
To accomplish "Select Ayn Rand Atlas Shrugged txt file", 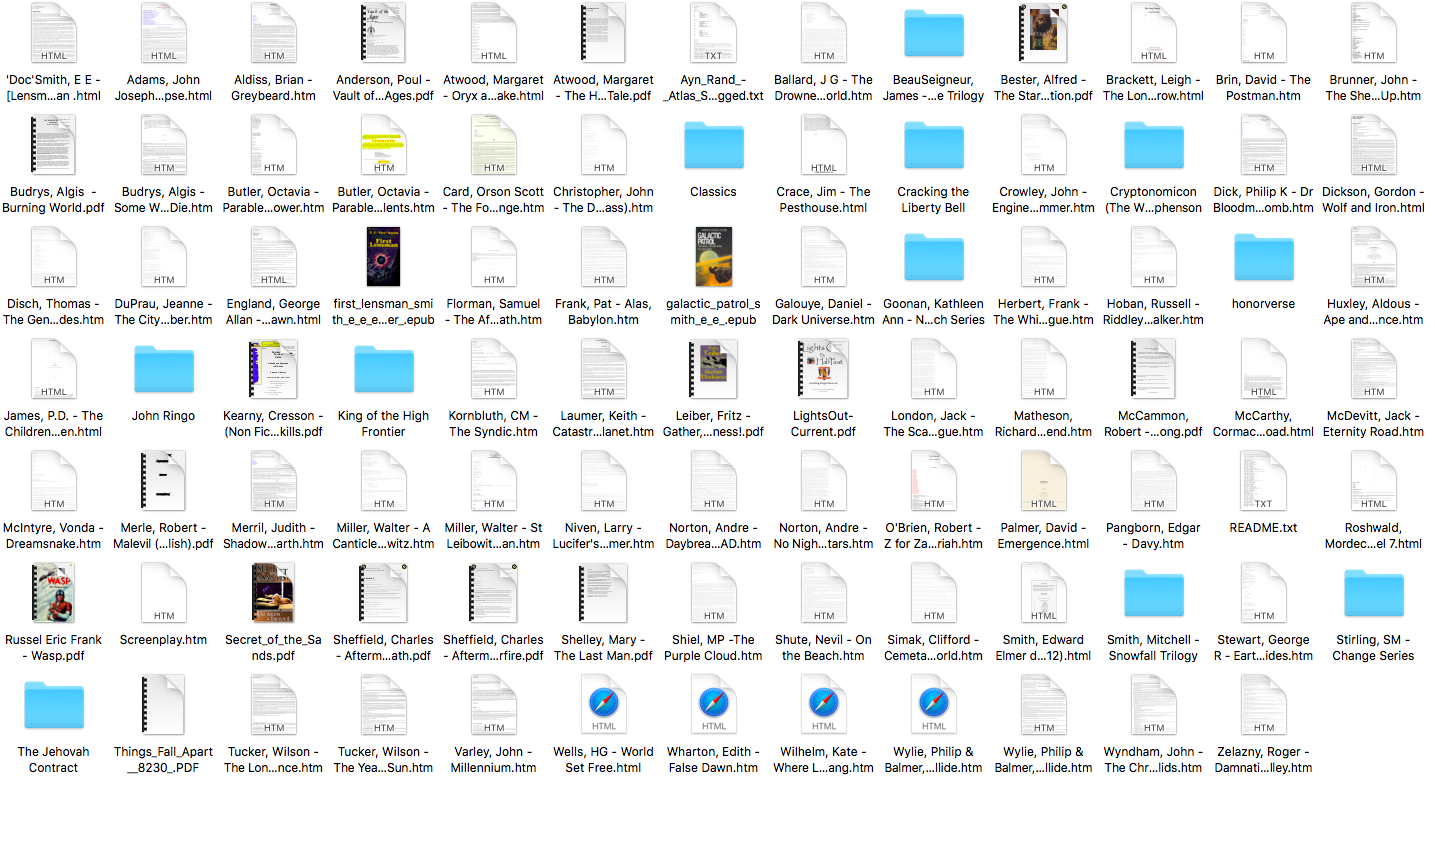I will click(x=713, y=33).
